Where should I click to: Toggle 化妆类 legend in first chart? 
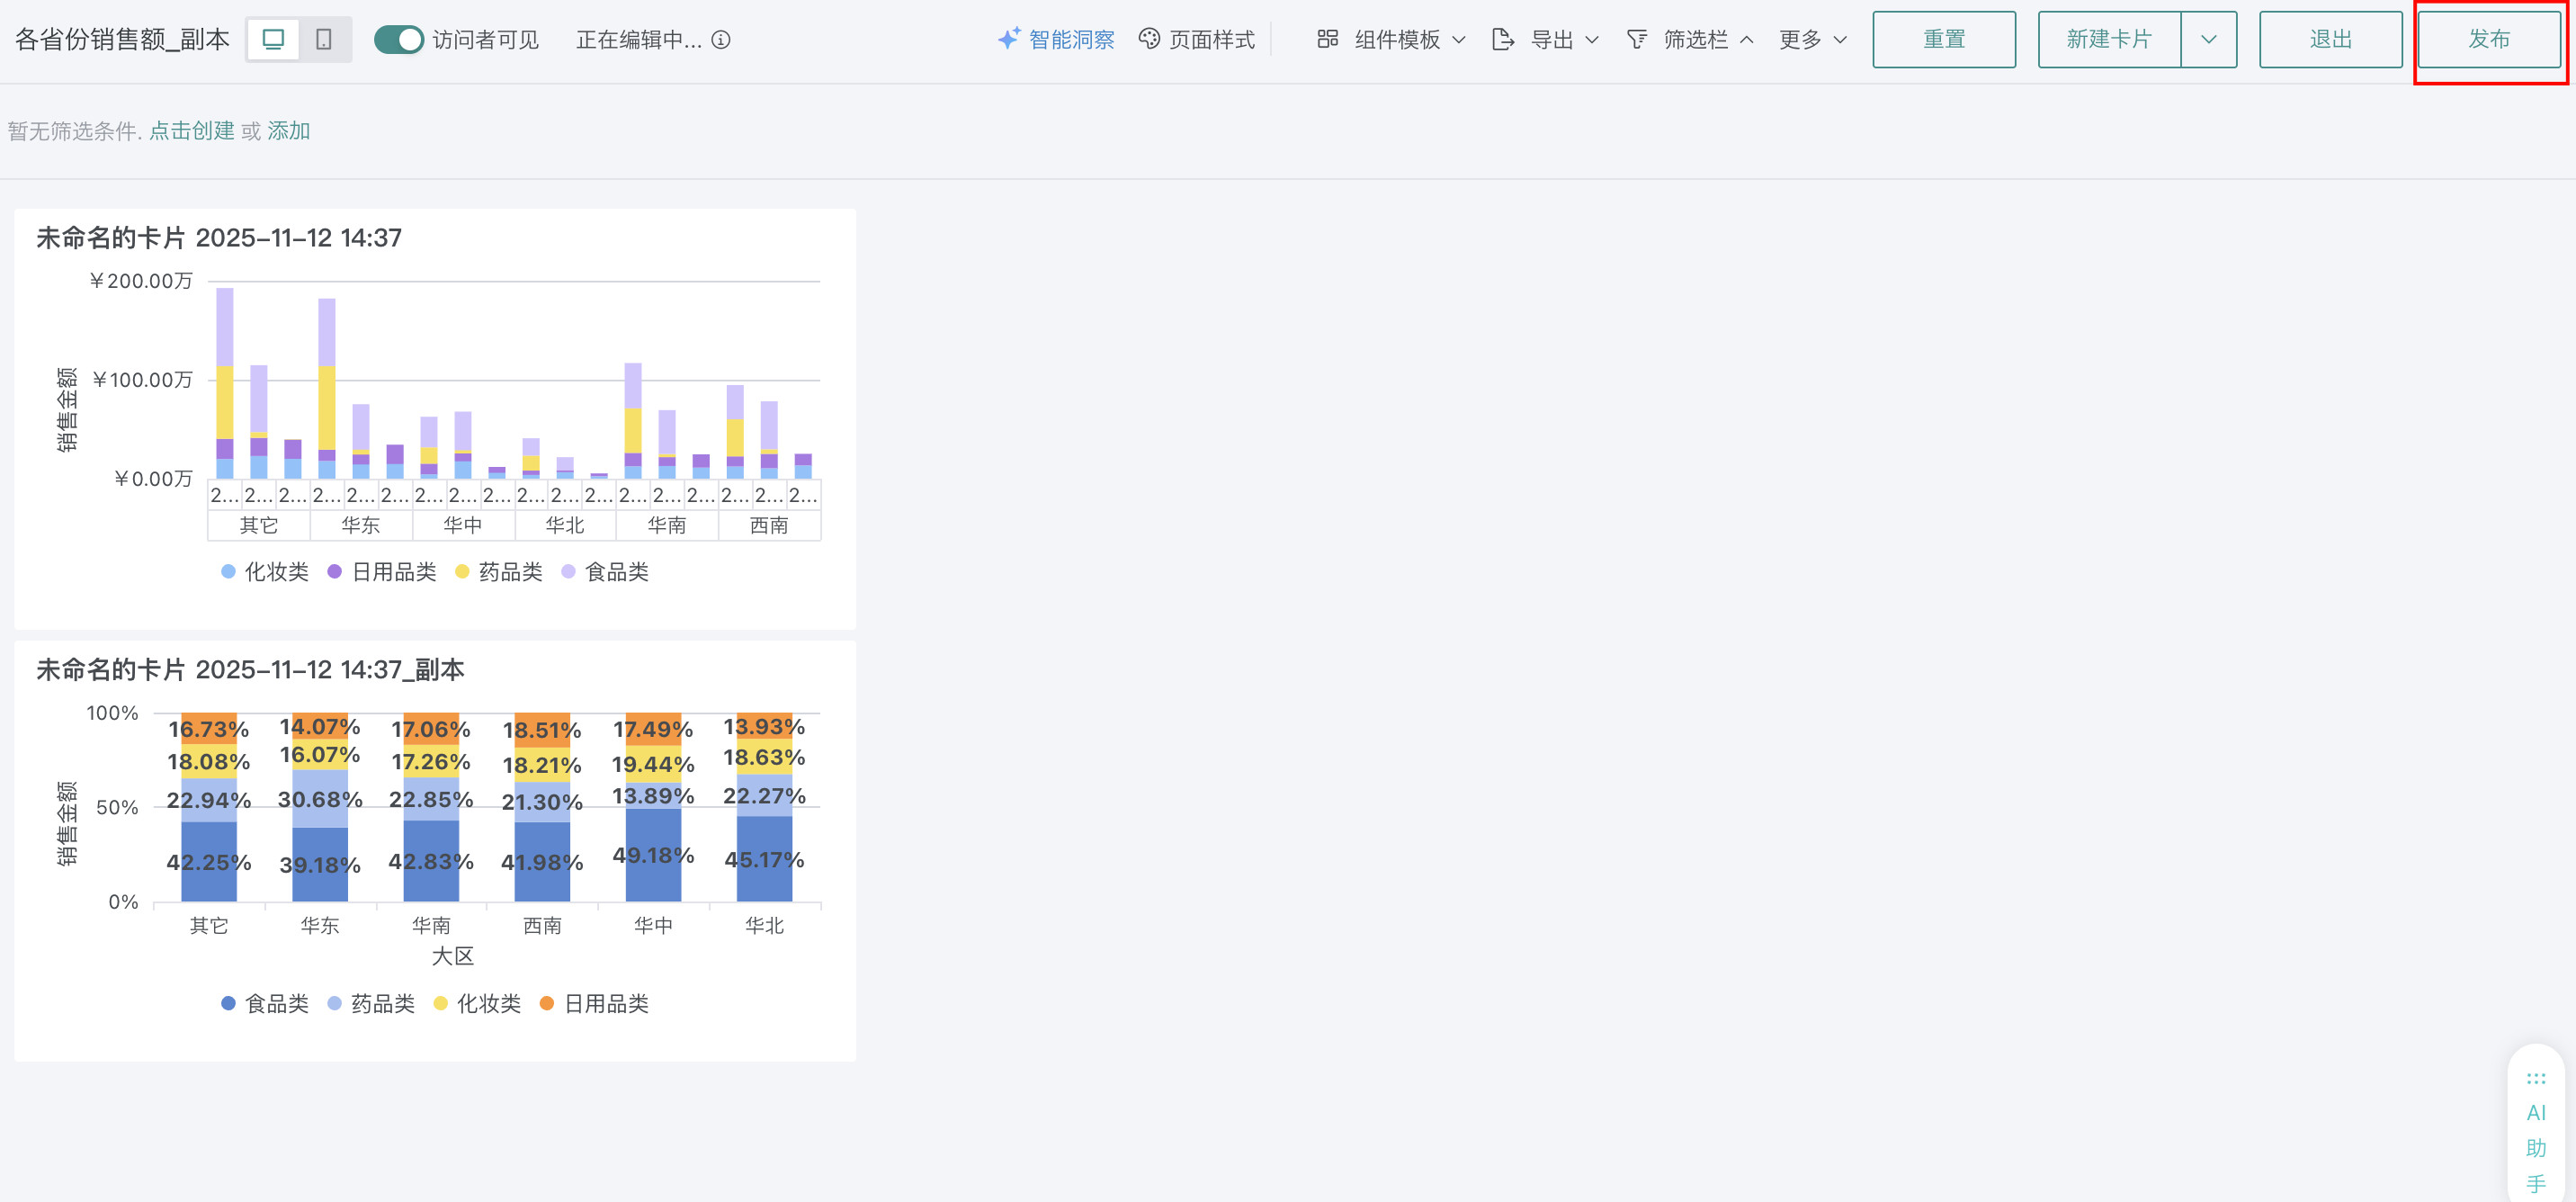[x=265, y=572]
